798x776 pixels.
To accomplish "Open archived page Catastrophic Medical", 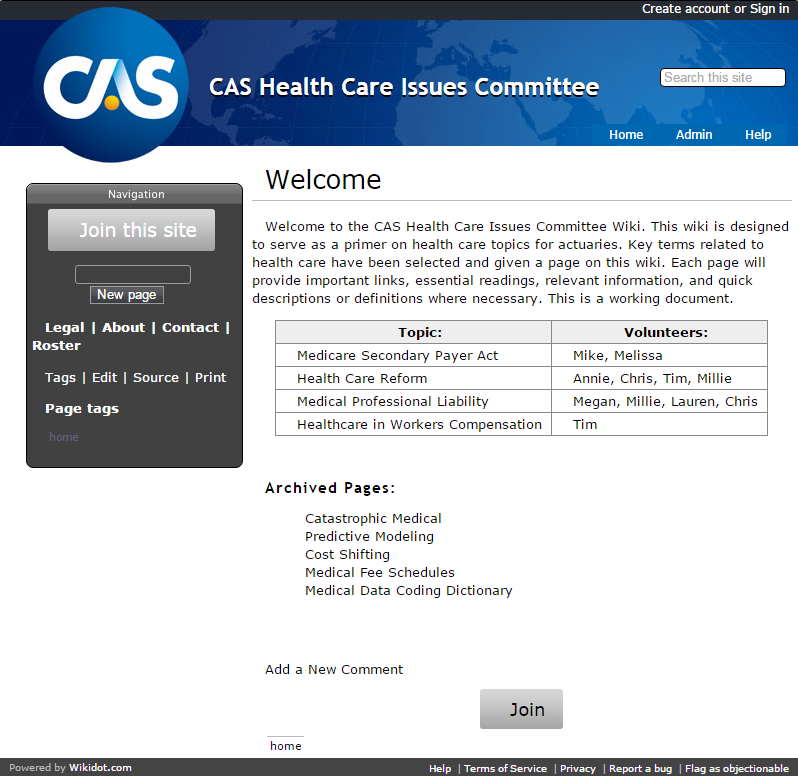I will coord(373,519).
